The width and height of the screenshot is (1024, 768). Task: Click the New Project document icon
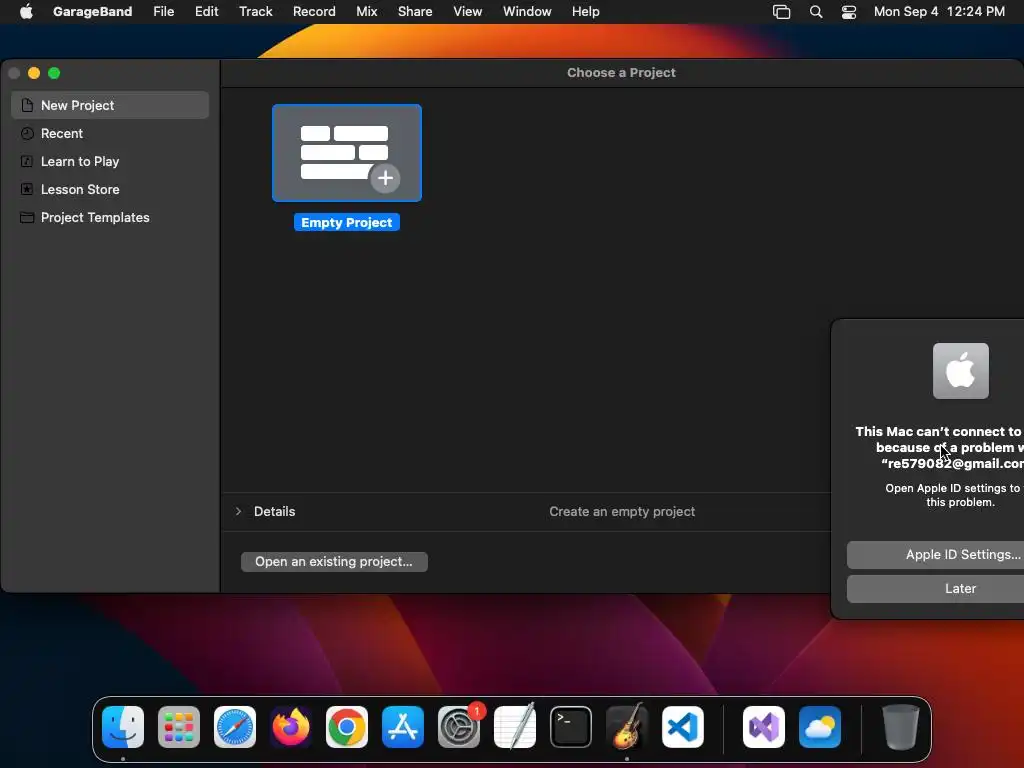27,105
